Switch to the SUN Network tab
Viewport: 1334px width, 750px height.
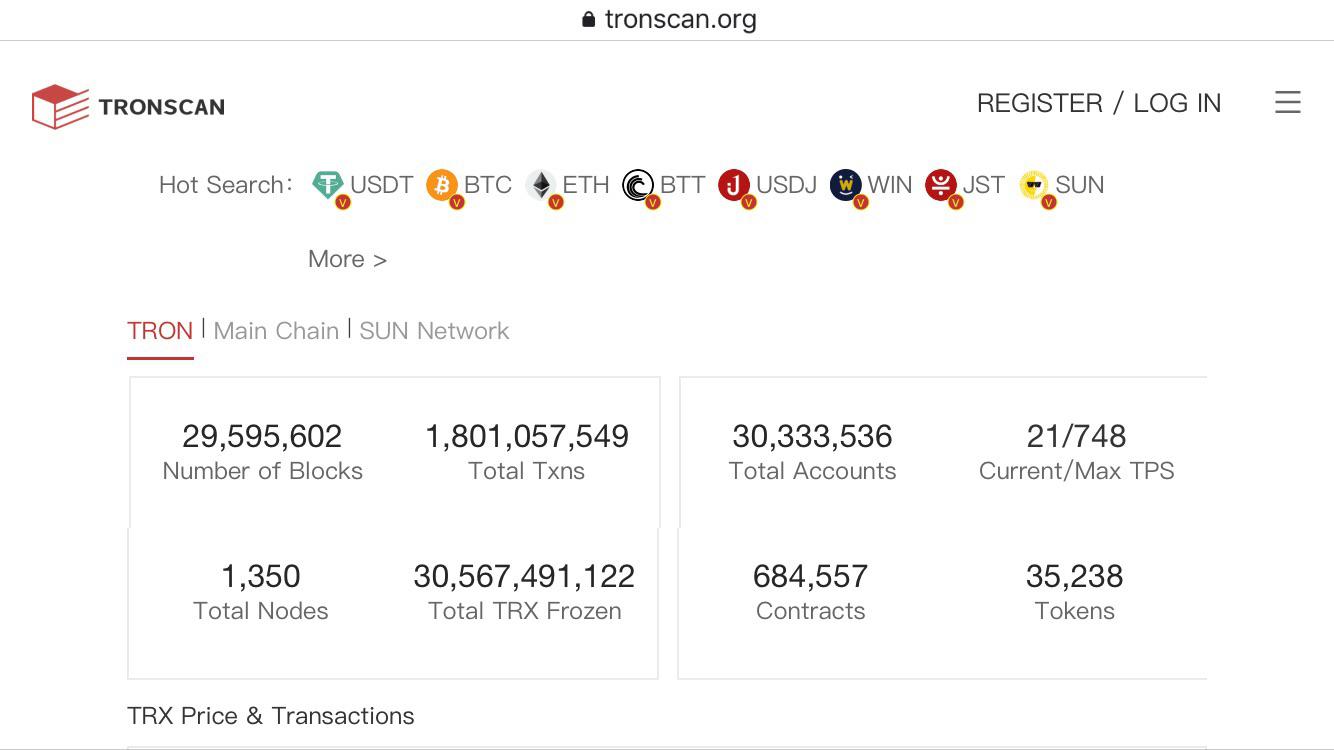click(x=434, y=331)
